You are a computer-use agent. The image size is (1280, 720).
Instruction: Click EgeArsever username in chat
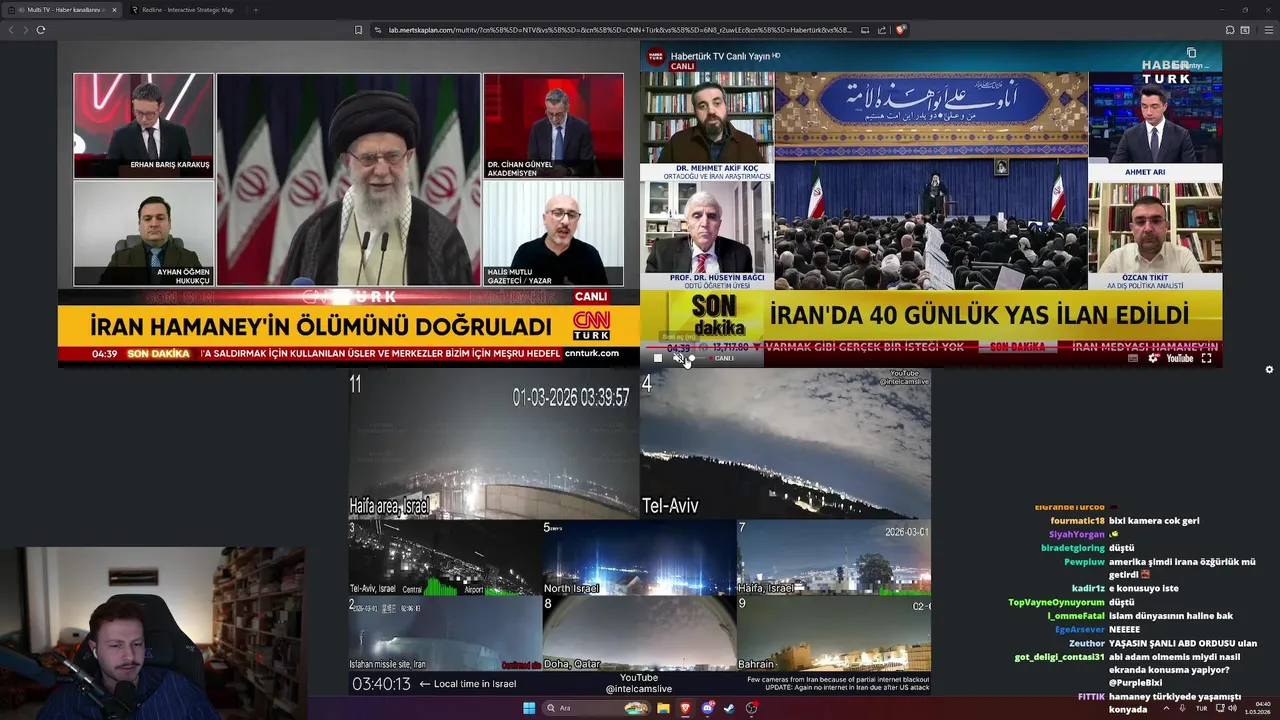pyautogui.click(x=1080, y=629)
